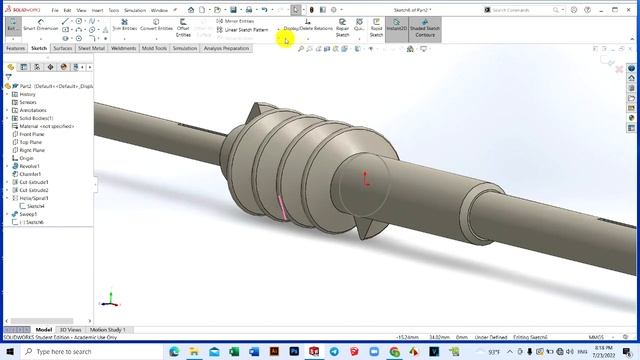Click the Trim Entities tool
The image size is (640, 360).
coord(124,25)
